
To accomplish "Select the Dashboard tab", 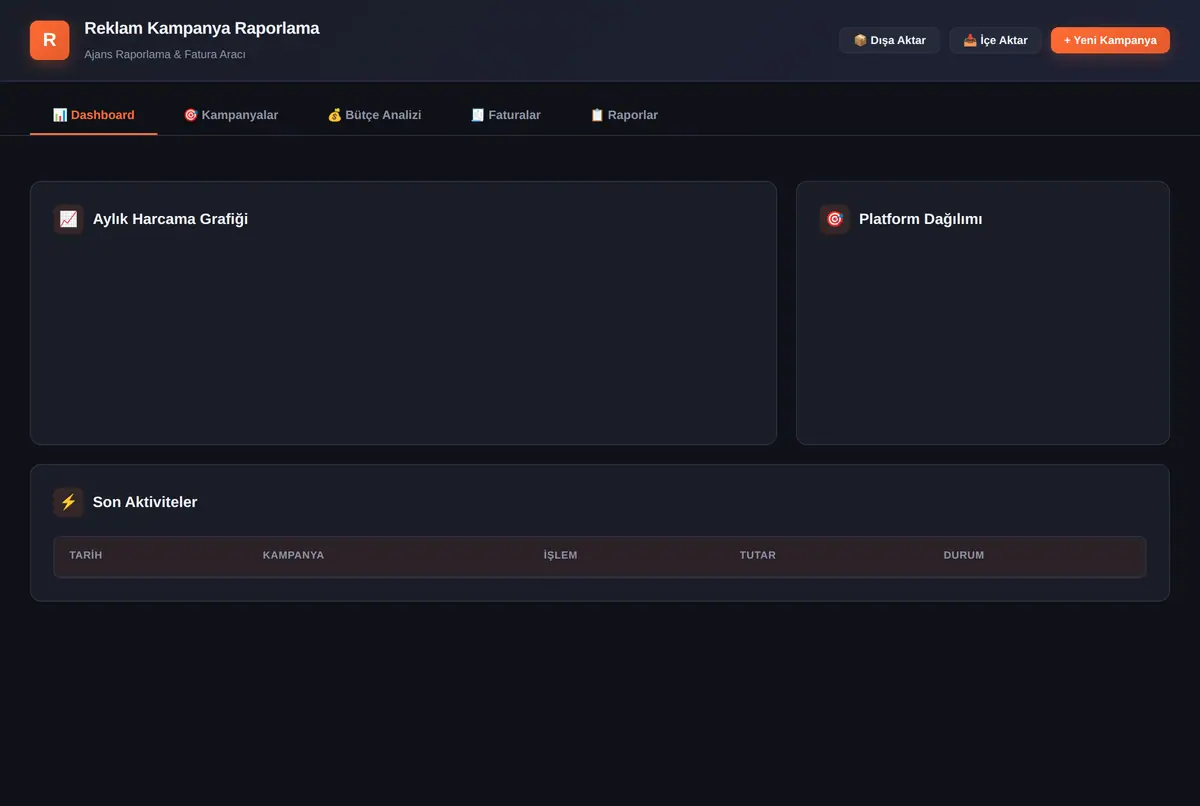I will click(x=94, y=115).
